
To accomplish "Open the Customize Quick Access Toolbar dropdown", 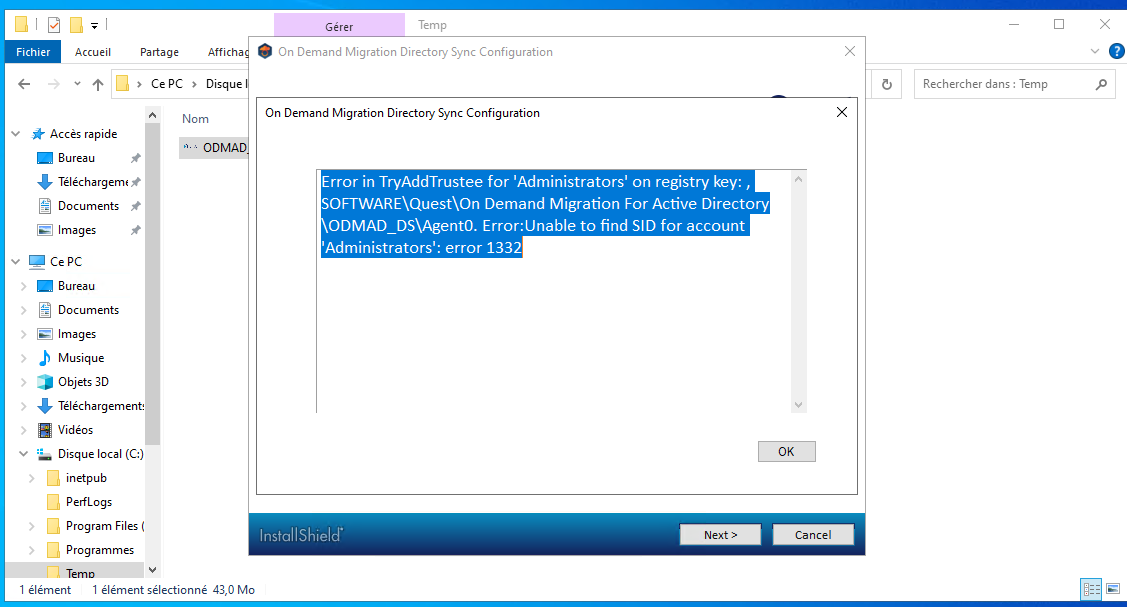I will [94, 26].
